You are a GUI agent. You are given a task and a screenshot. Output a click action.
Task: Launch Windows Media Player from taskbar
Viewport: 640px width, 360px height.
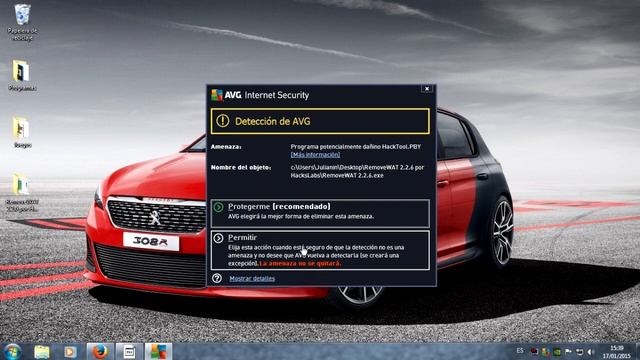[70, 351]
